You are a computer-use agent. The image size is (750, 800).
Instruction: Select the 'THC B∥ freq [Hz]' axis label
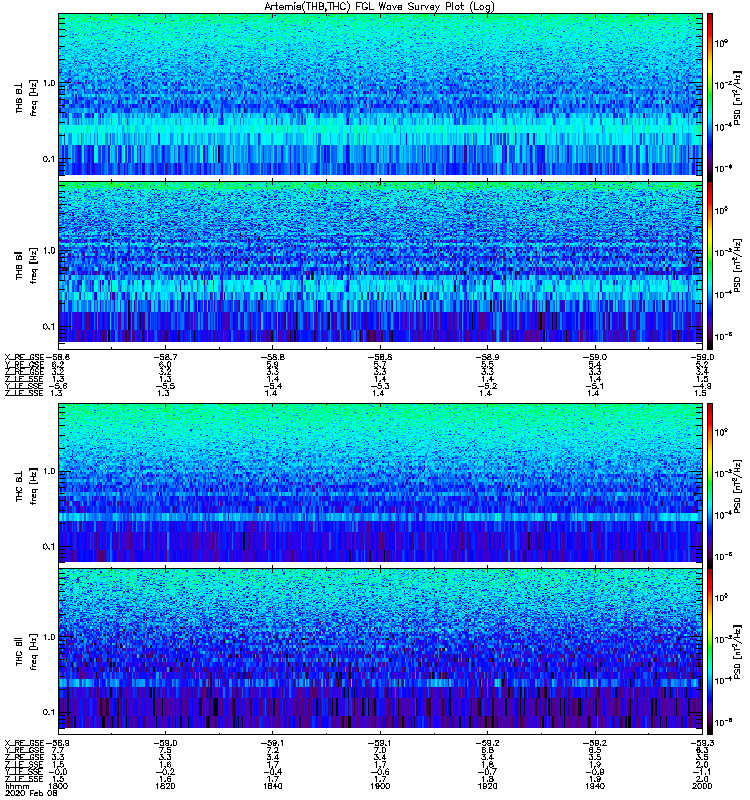(27, 652)
